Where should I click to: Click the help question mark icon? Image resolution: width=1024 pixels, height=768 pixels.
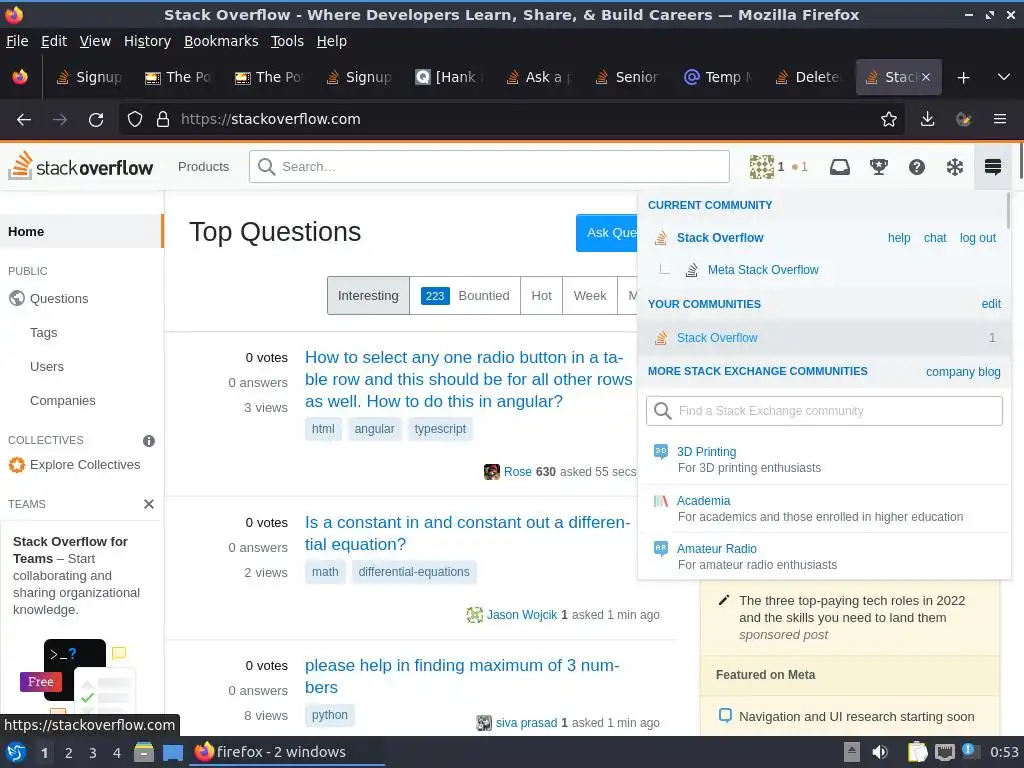tap(917, 167)
